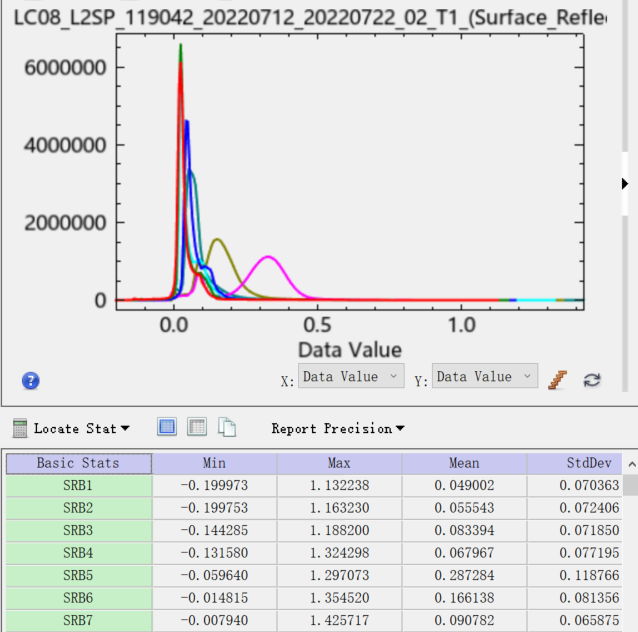Click the SRB7 Max value cell
Viewport: 638px width, 632px height.
[339, 621]
